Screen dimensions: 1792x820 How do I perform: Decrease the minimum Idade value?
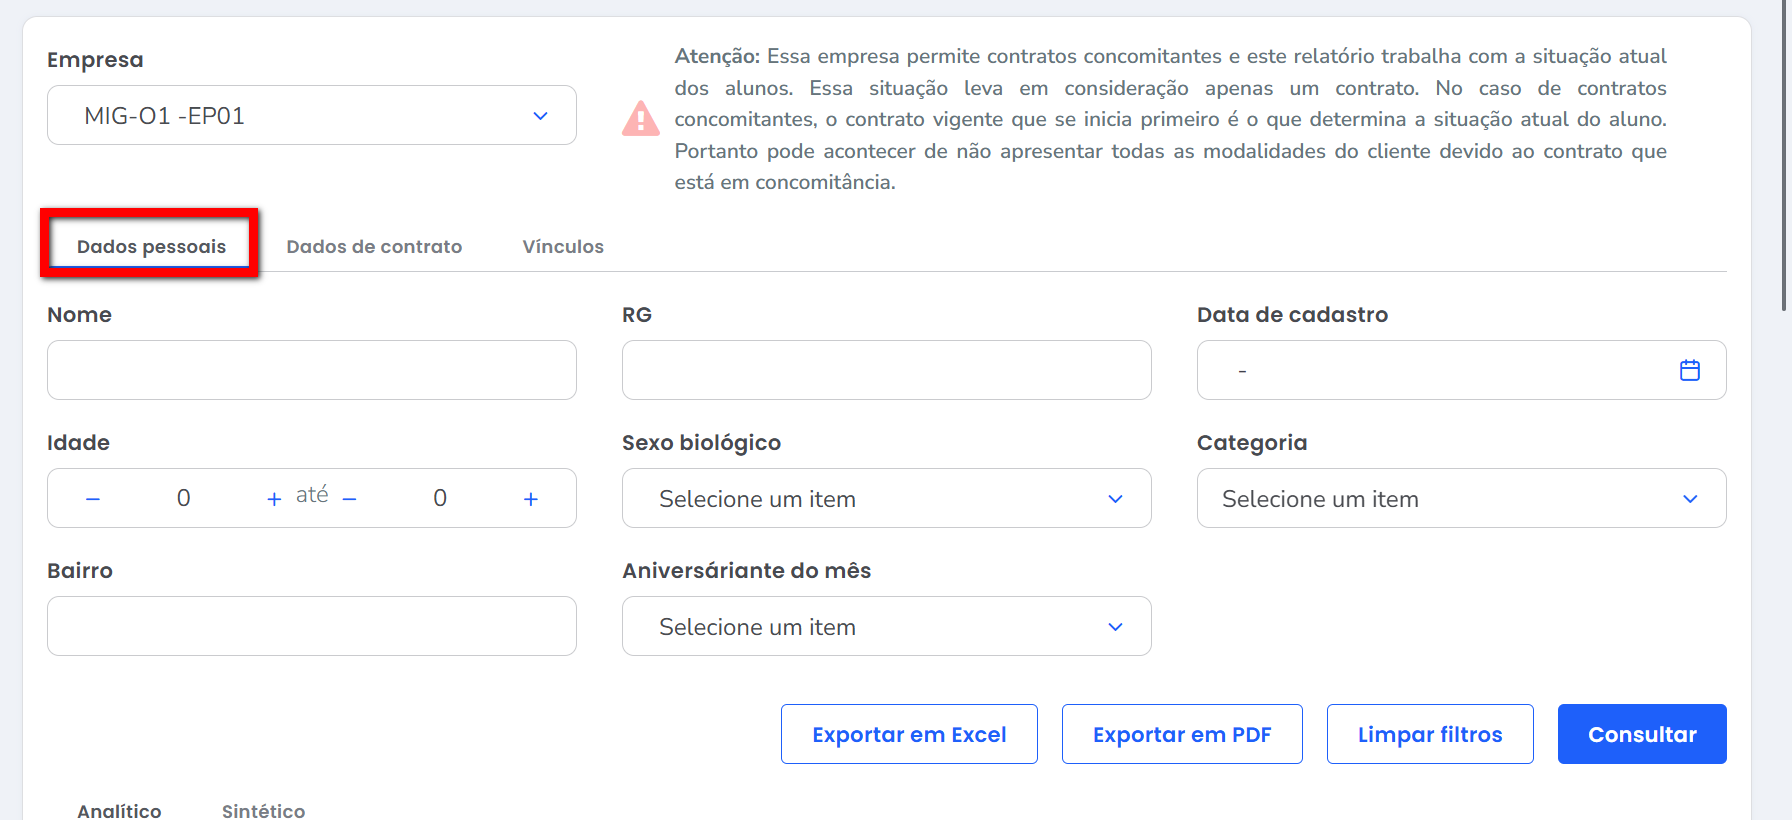pyautogui.click(x=93, y=498)
